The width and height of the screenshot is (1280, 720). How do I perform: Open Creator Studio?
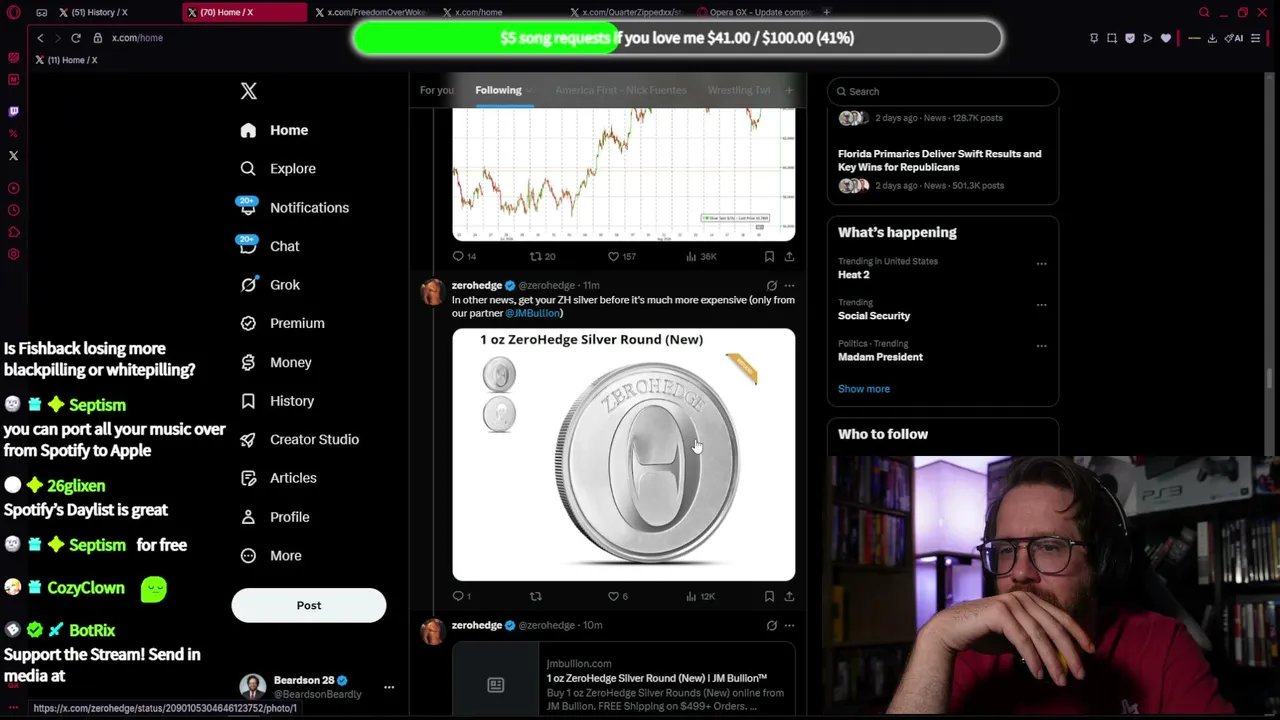pos(299,439)
